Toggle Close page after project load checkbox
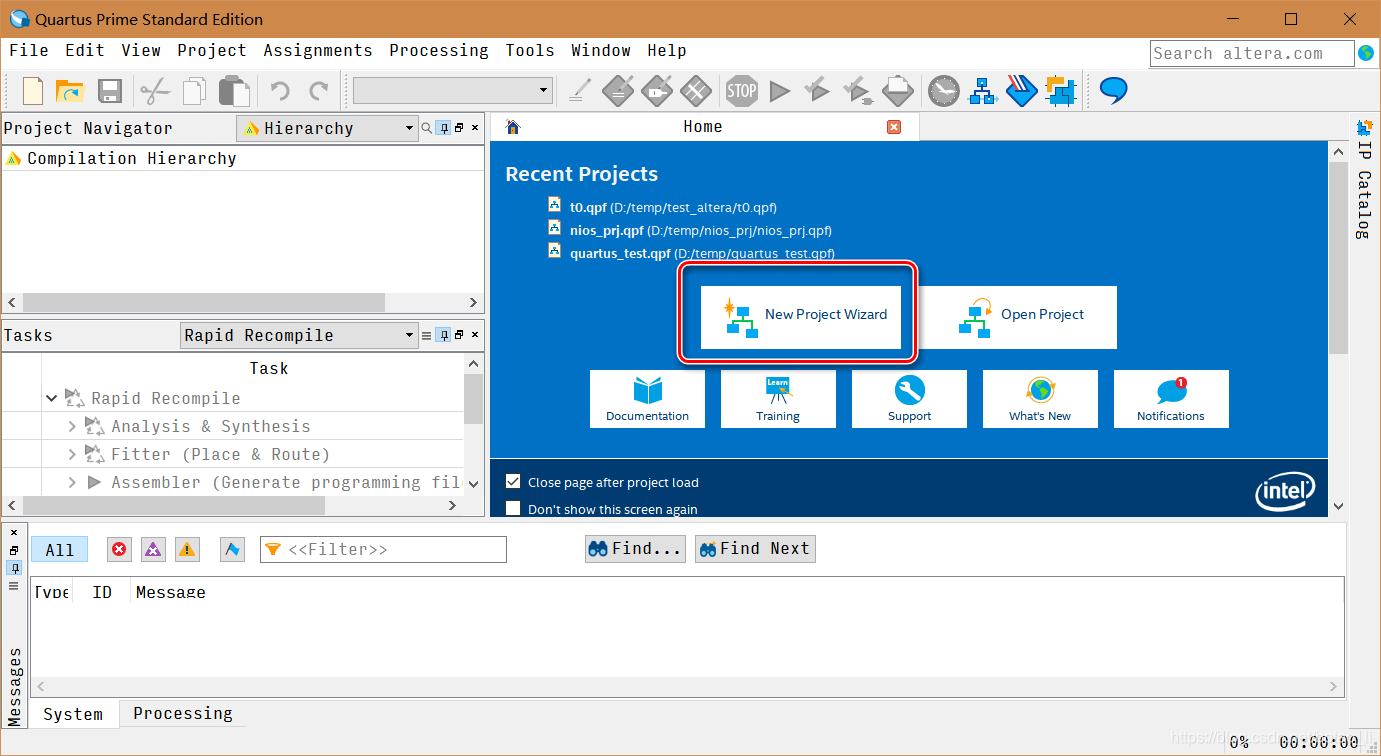Image resolution: width=1381 pixels, height=756 pixels. click(513, 481)
